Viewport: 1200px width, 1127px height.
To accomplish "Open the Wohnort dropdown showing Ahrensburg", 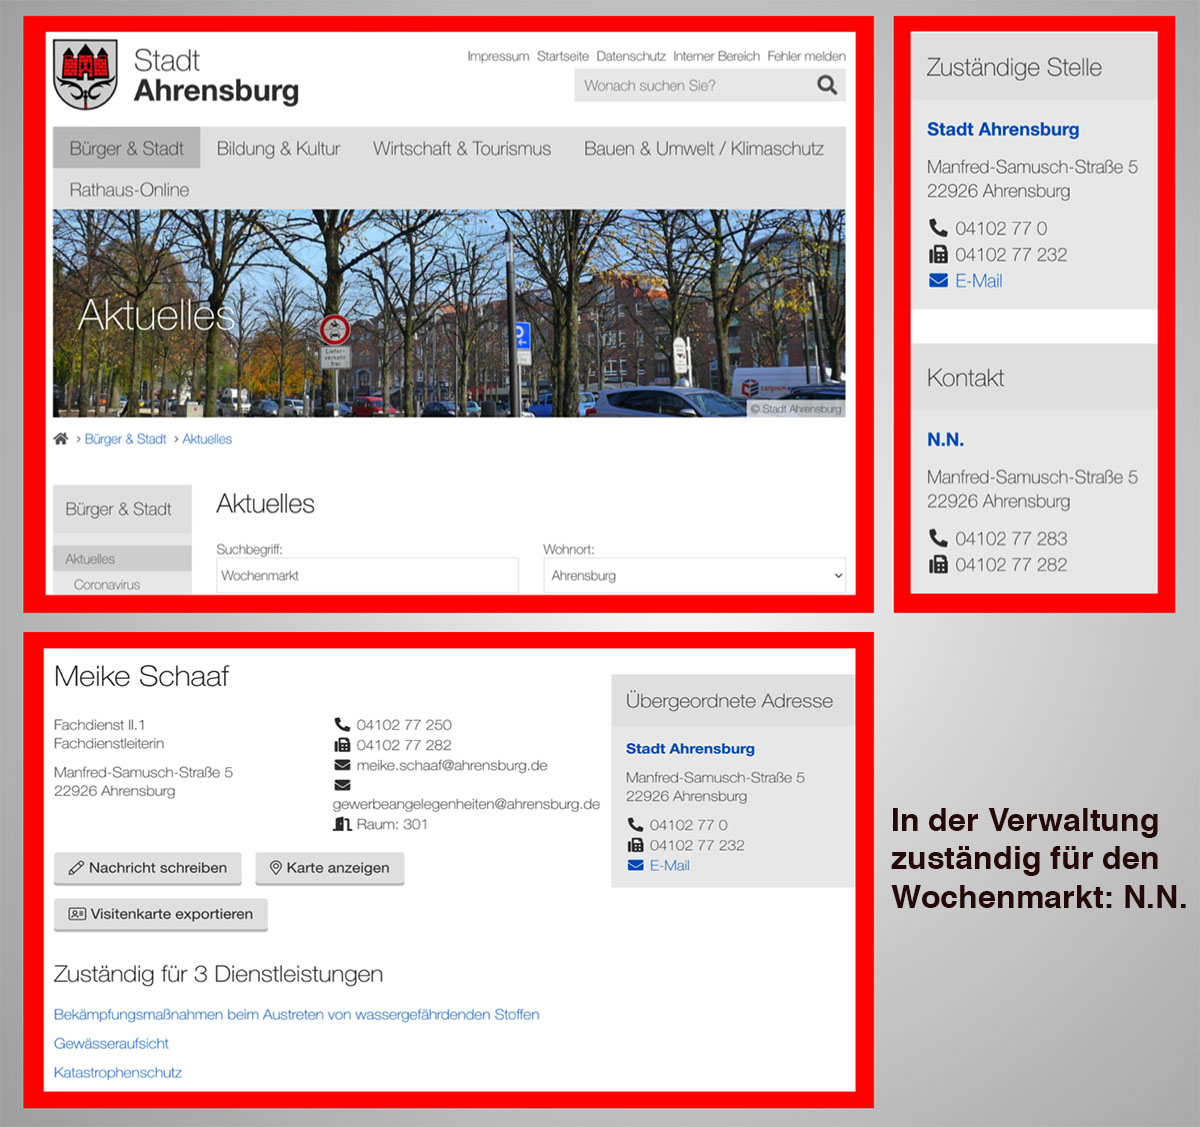I will (x=694, y=575).
